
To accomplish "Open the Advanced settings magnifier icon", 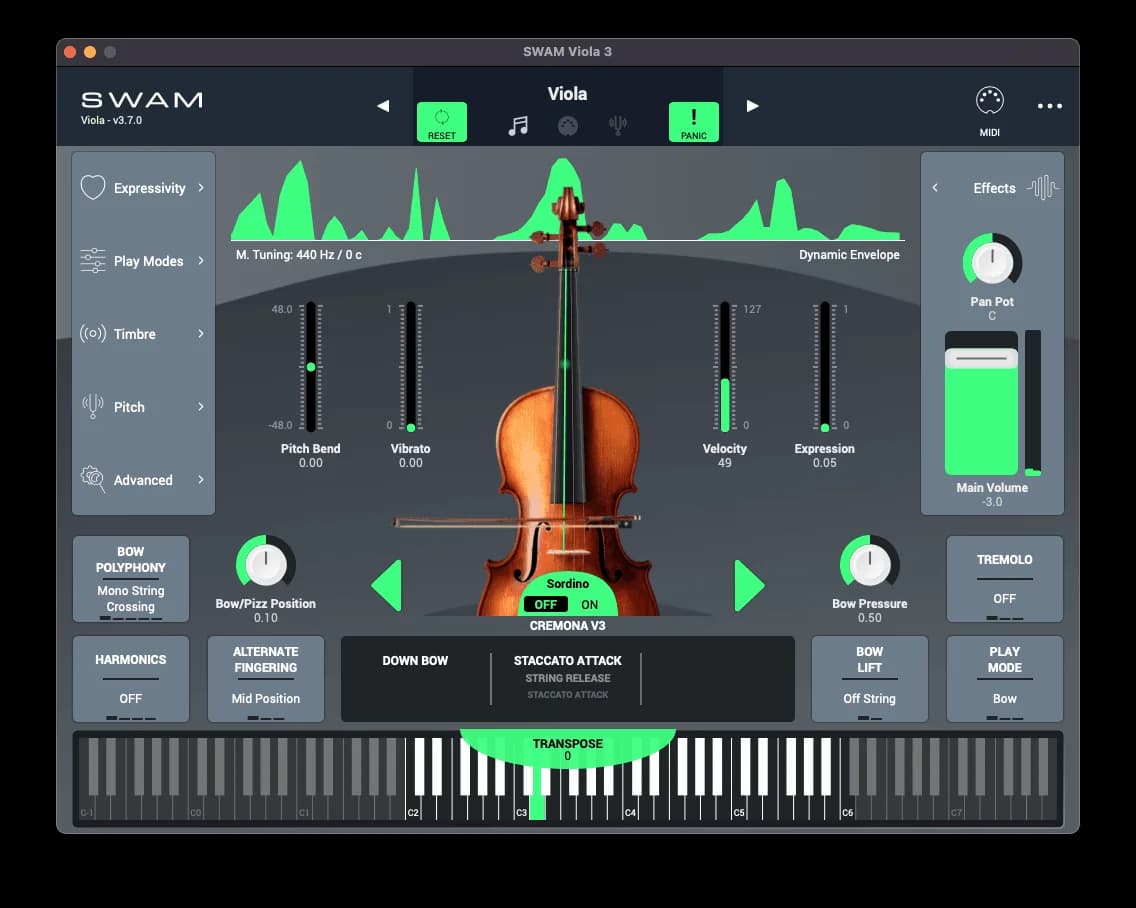I will (x=91, y=479).
